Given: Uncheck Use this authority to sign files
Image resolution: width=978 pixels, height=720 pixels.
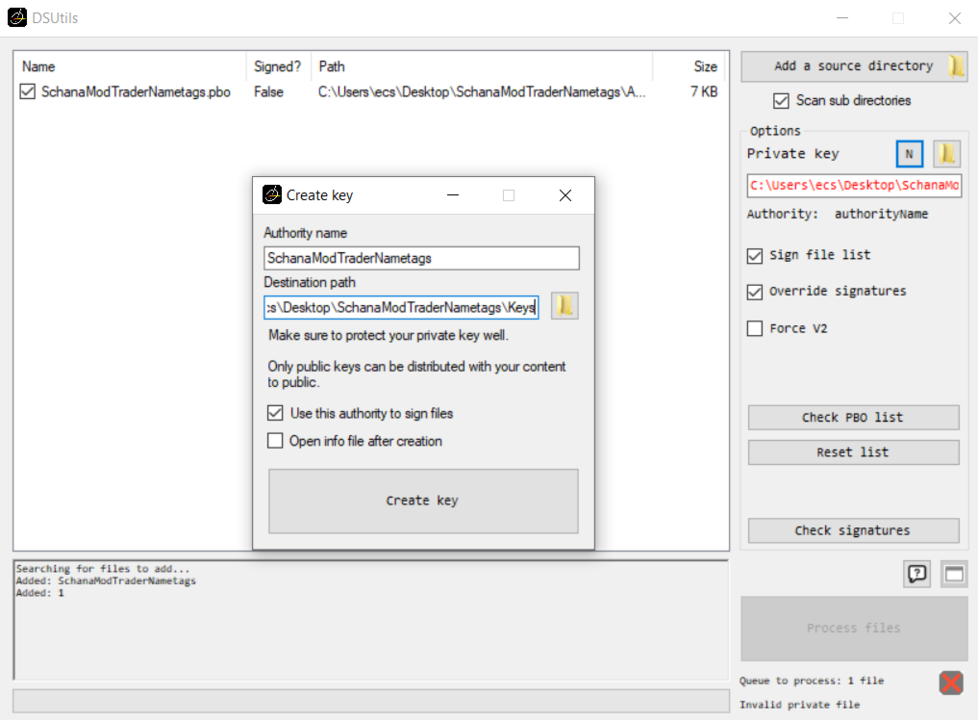Looking at the screenshot, I should click(275, 413).
